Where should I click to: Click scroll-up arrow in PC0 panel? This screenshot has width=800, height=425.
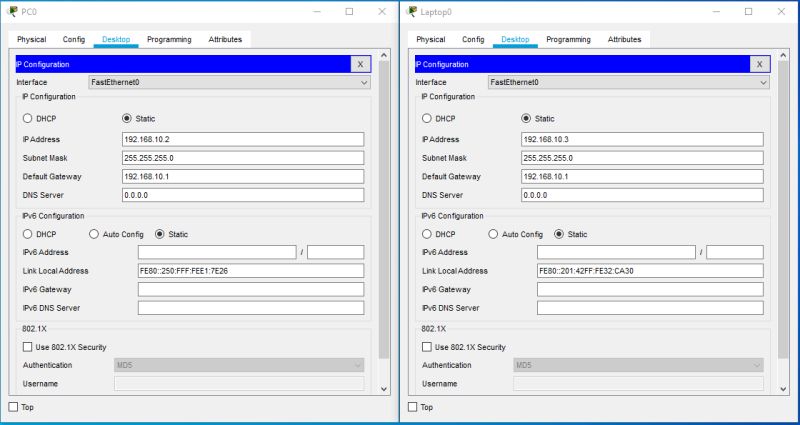coord(384,55)
